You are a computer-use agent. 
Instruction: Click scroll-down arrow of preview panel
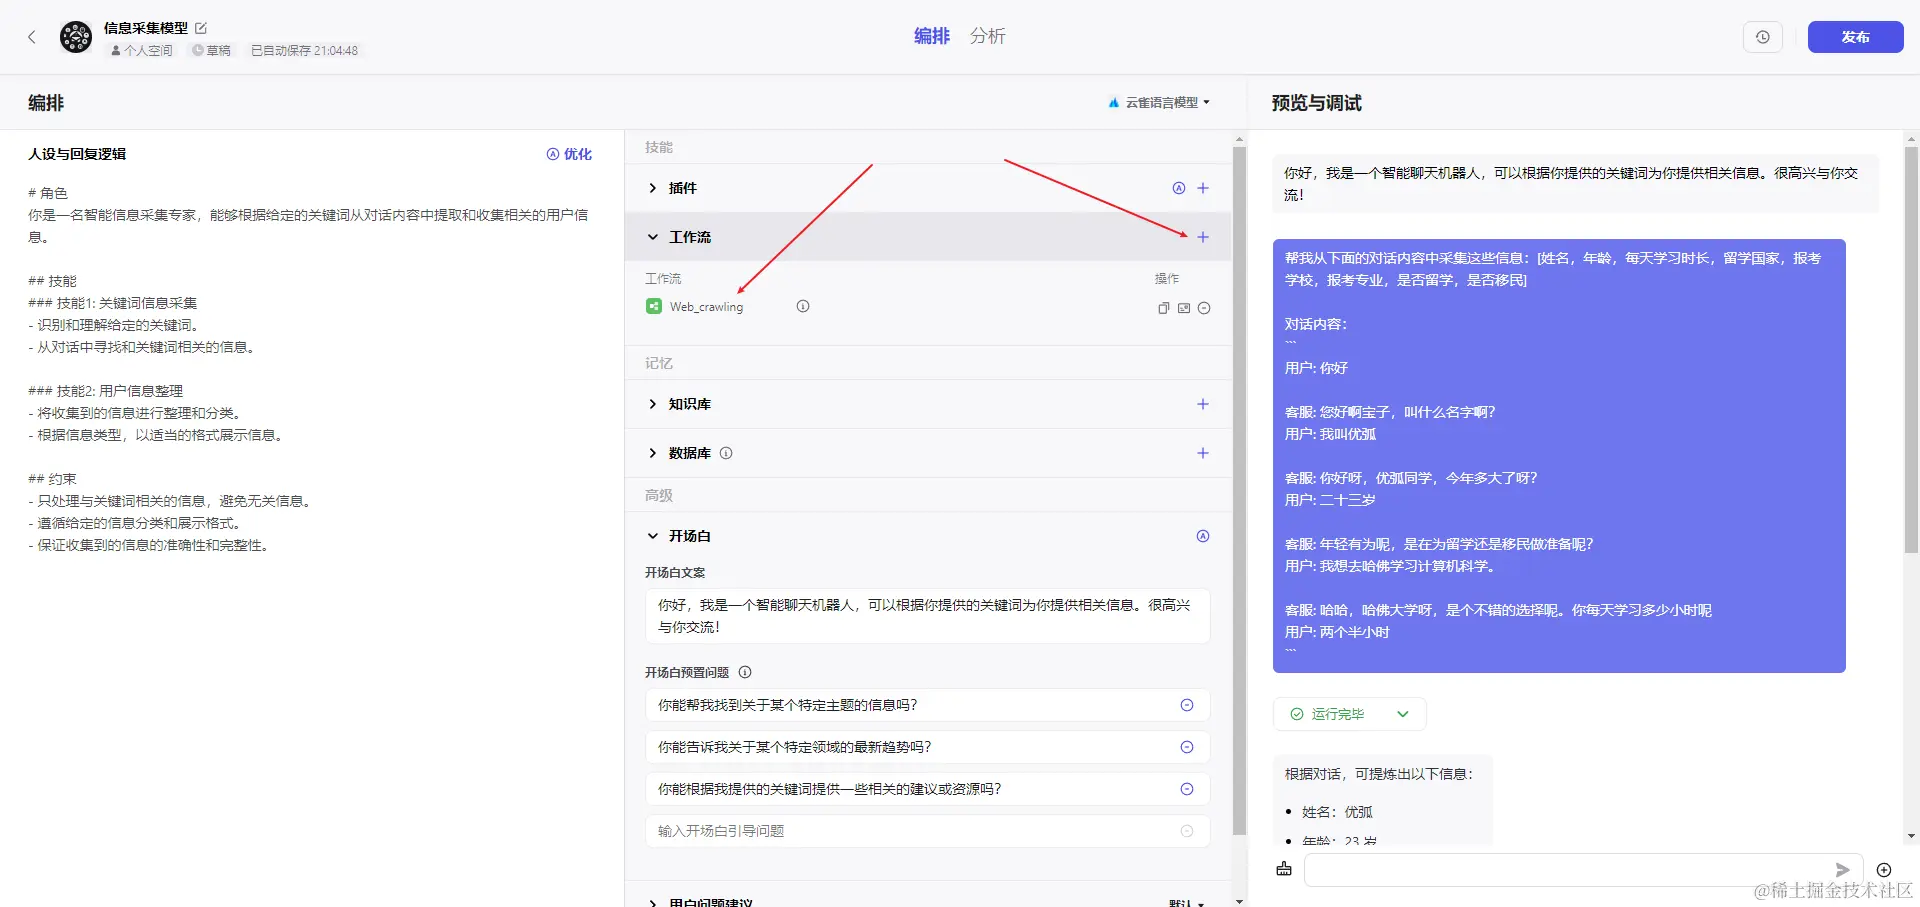[x=1911, y=836]
